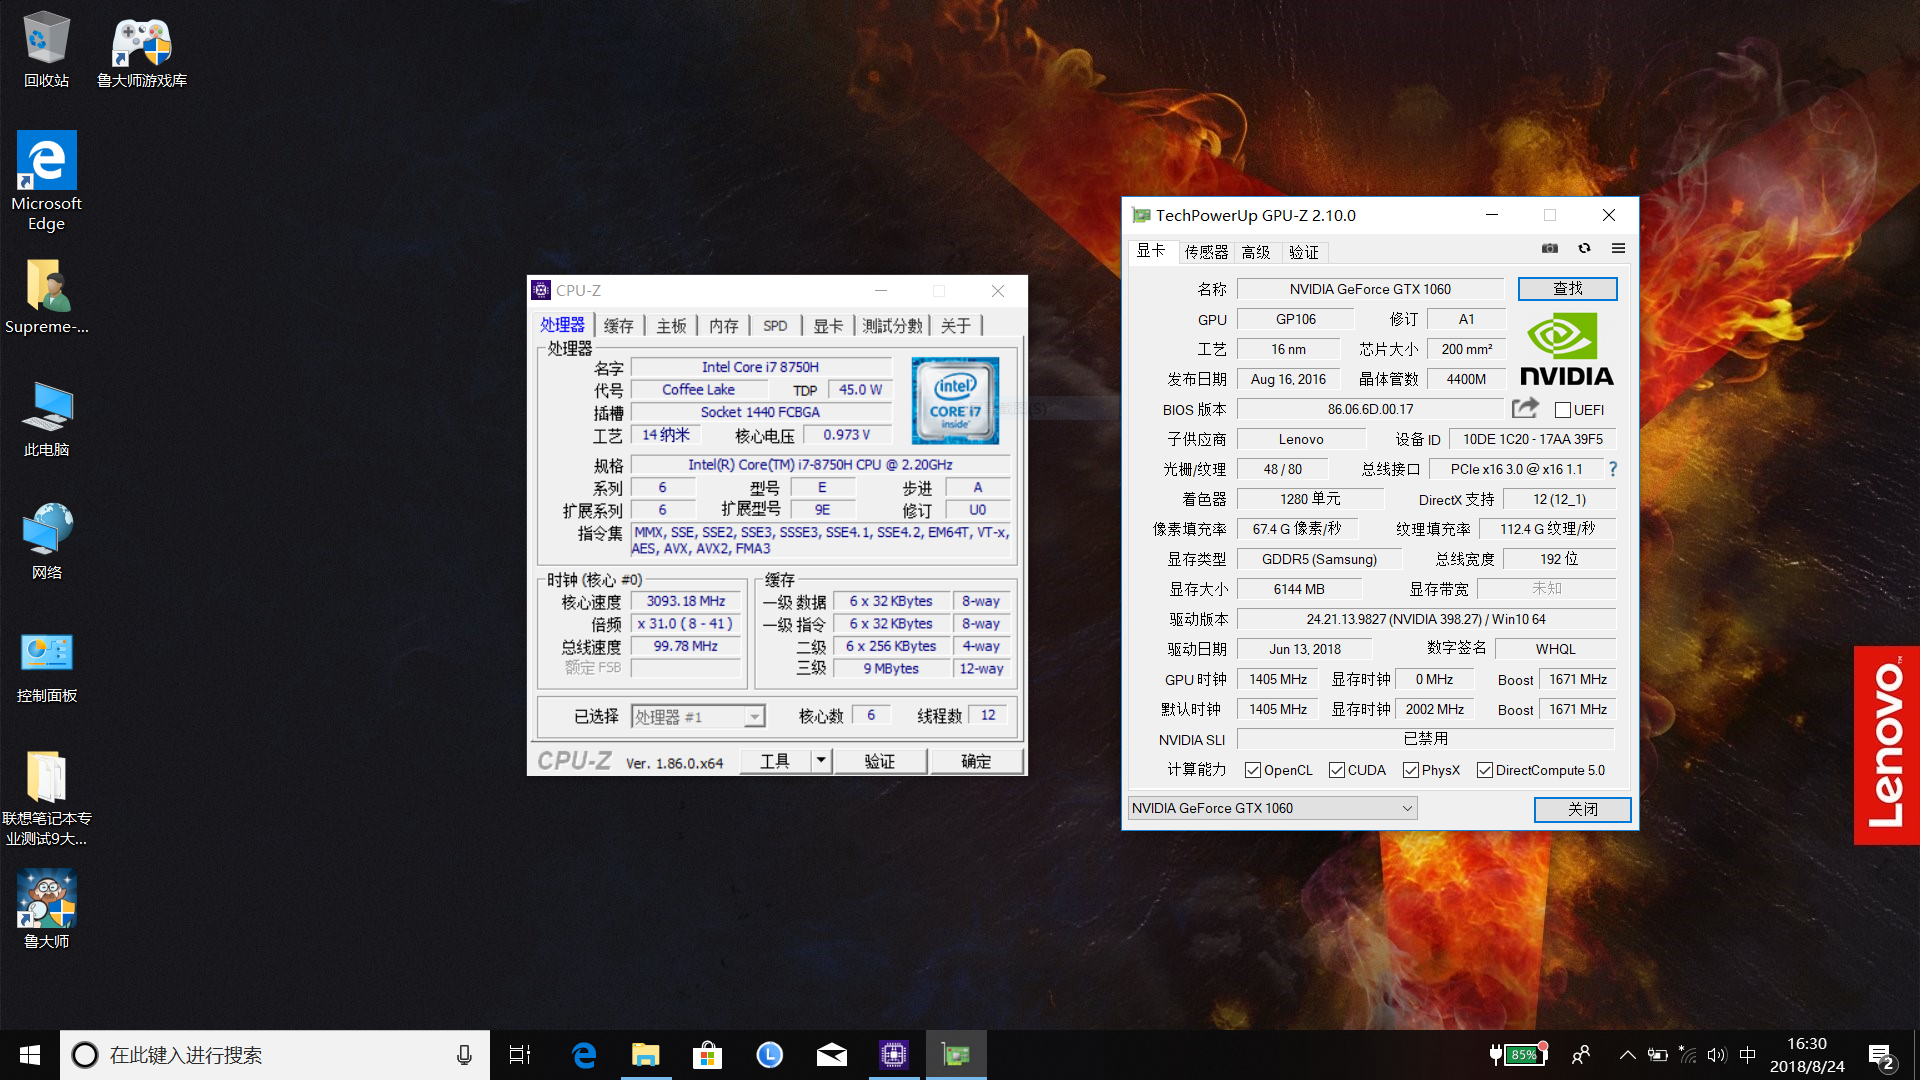1920x1080 pixels.
Task: Switch to 显卡 tab in CPU-Z
Action: coord(828,326)
